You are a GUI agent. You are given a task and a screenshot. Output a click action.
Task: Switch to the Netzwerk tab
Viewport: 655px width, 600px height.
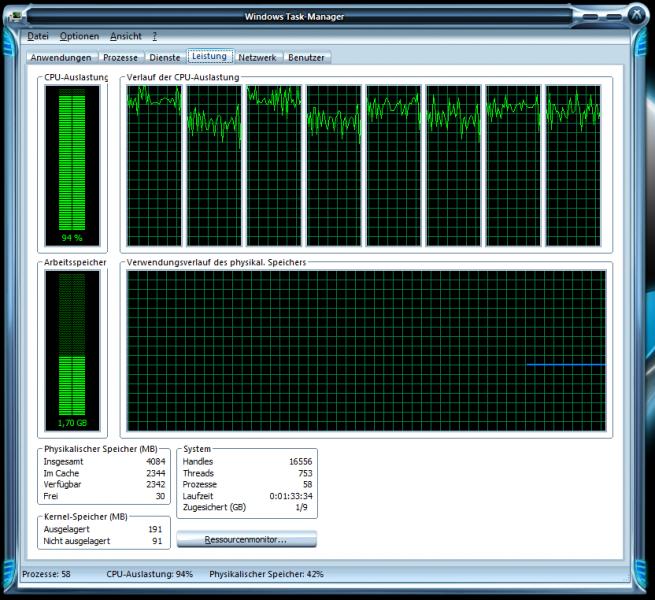tap(257, 58)
